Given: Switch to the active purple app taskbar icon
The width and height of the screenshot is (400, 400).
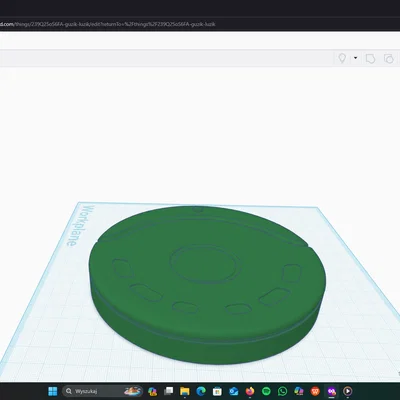Looking at the screenshot, I should (331, 391).
